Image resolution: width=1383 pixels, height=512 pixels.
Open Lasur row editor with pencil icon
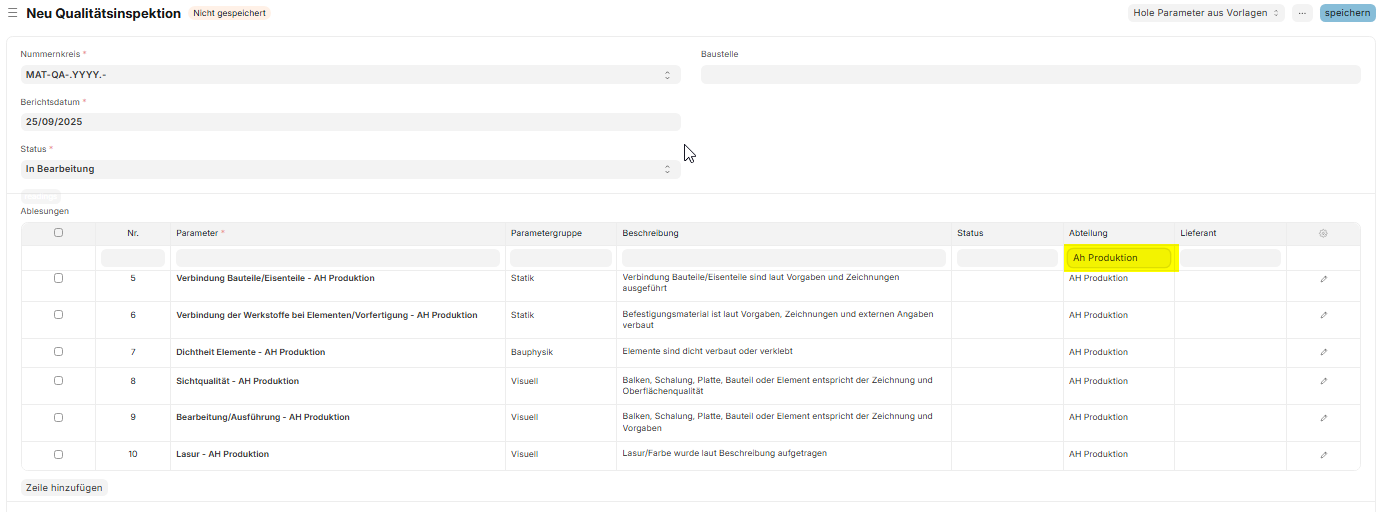pos(1323,454)
